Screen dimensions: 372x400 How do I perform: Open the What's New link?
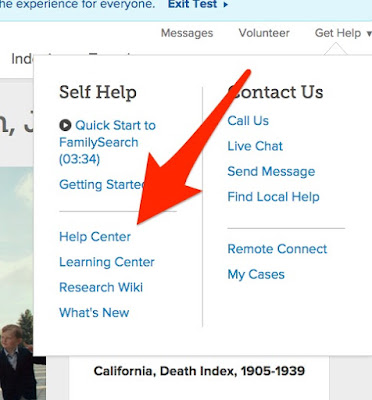94,313
